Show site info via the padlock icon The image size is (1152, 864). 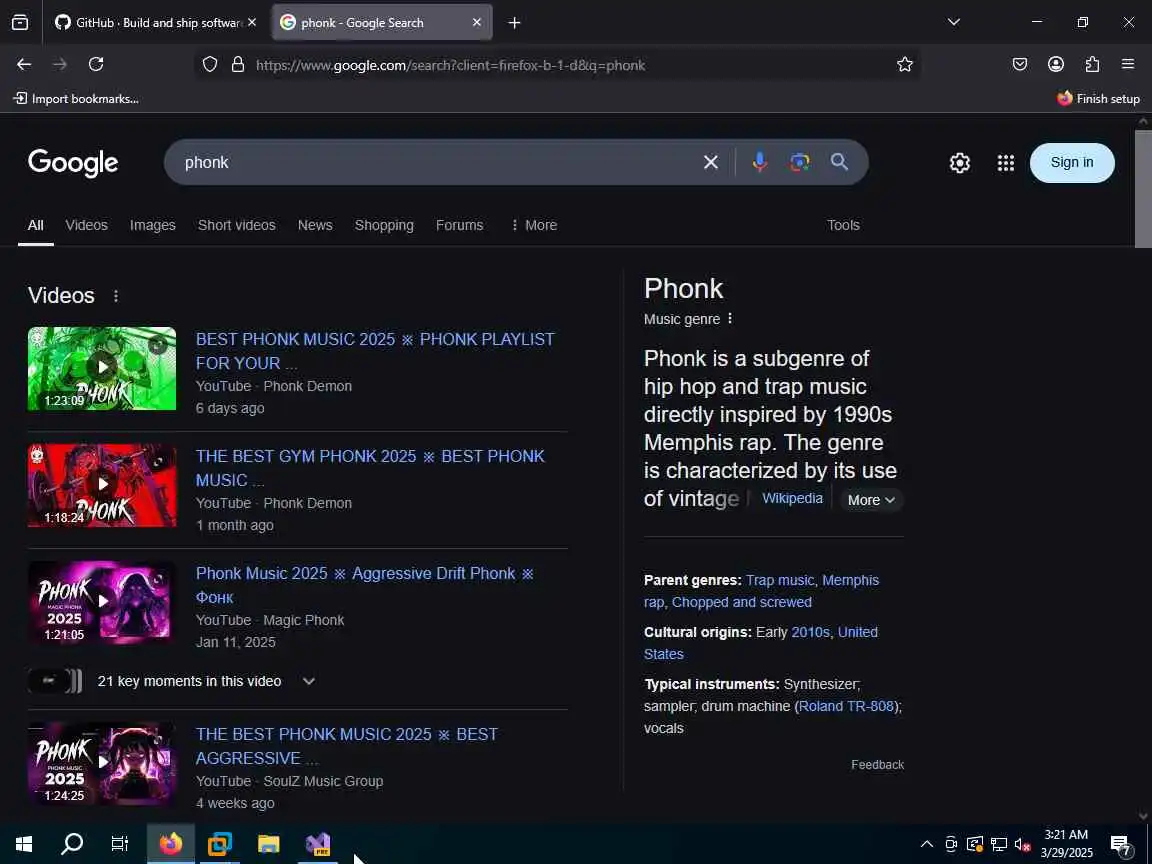coord(238,65)
